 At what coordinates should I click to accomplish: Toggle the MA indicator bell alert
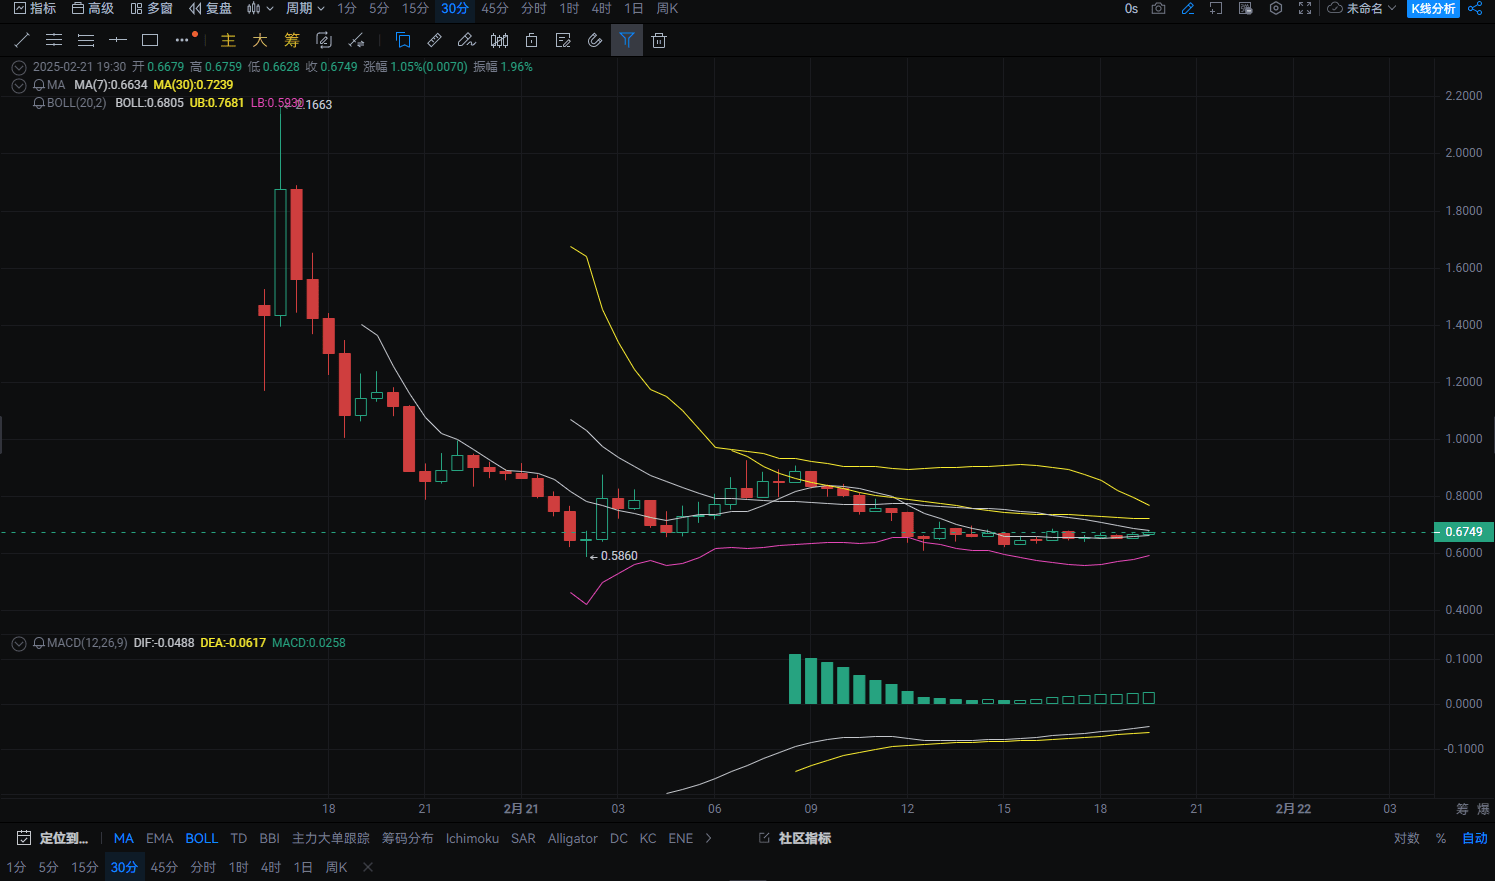tap(39, 85)
